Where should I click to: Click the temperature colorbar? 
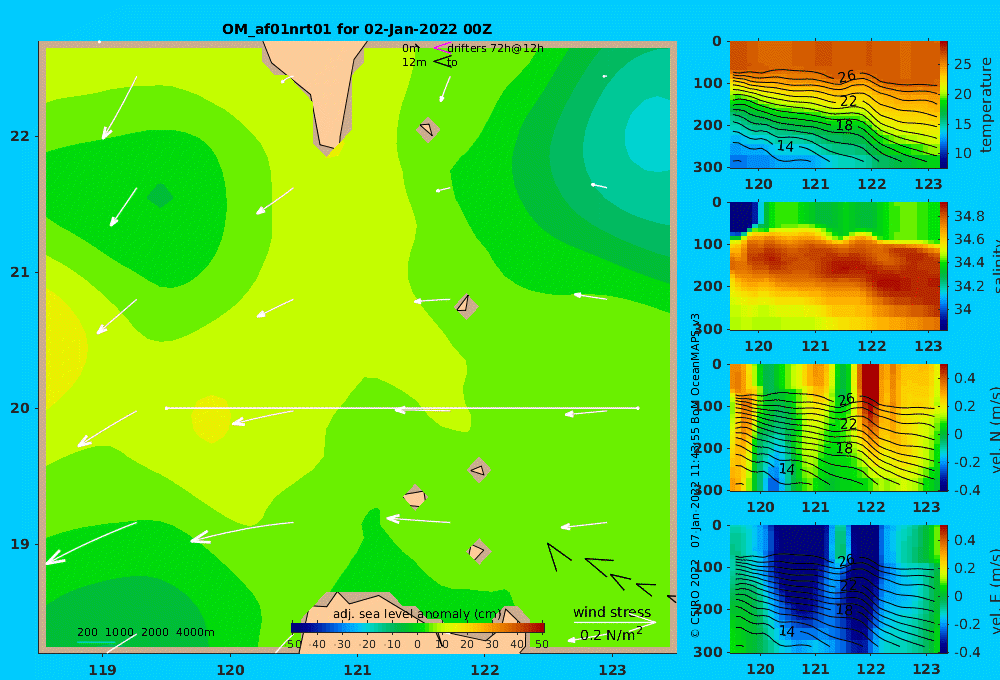coord(944,105)
